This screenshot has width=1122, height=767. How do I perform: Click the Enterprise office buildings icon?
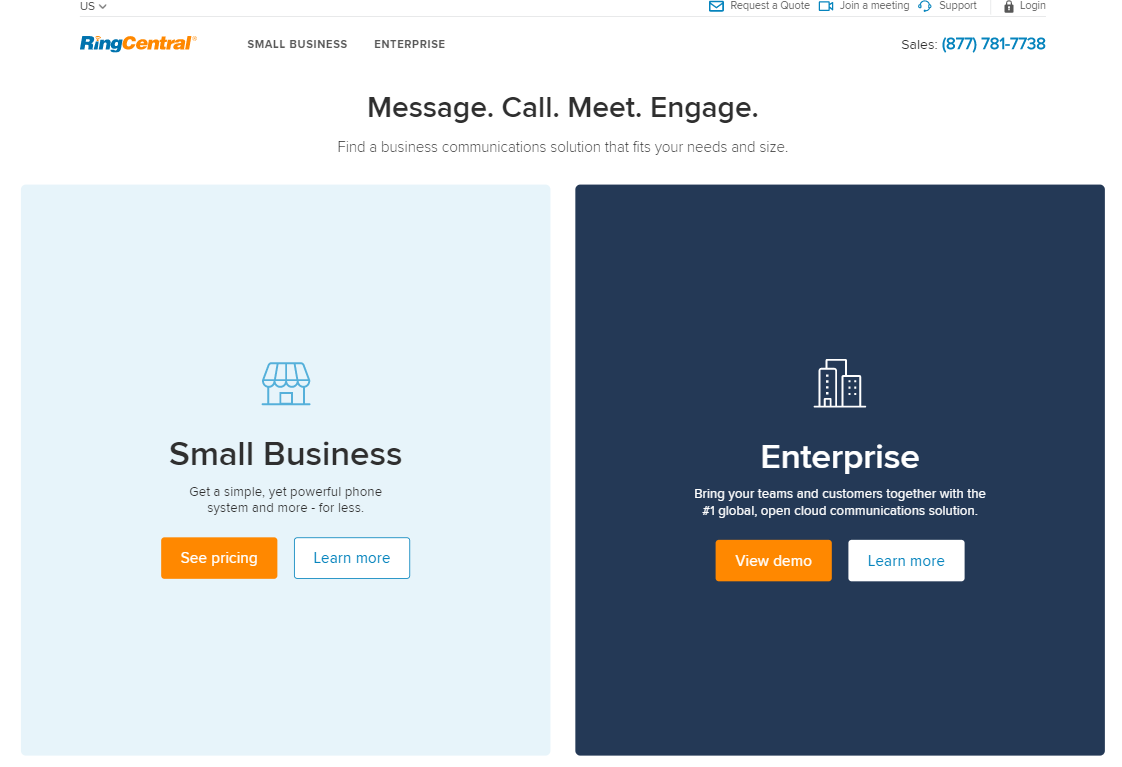point(839,383)
